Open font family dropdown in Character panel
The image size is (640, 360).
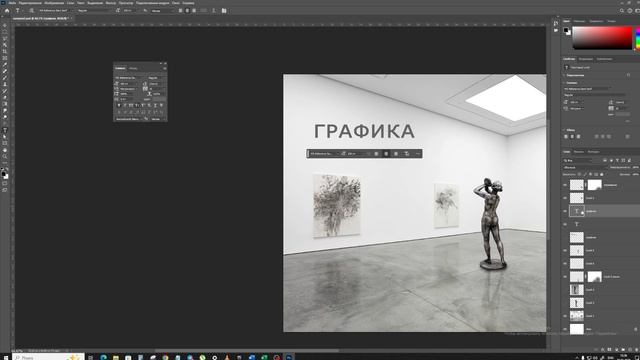point(131,78)
